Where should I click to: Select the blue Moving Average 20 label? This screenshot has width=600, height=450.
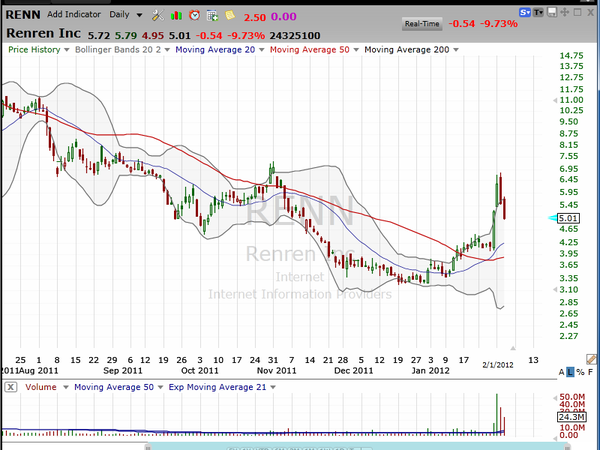[215, 50]
